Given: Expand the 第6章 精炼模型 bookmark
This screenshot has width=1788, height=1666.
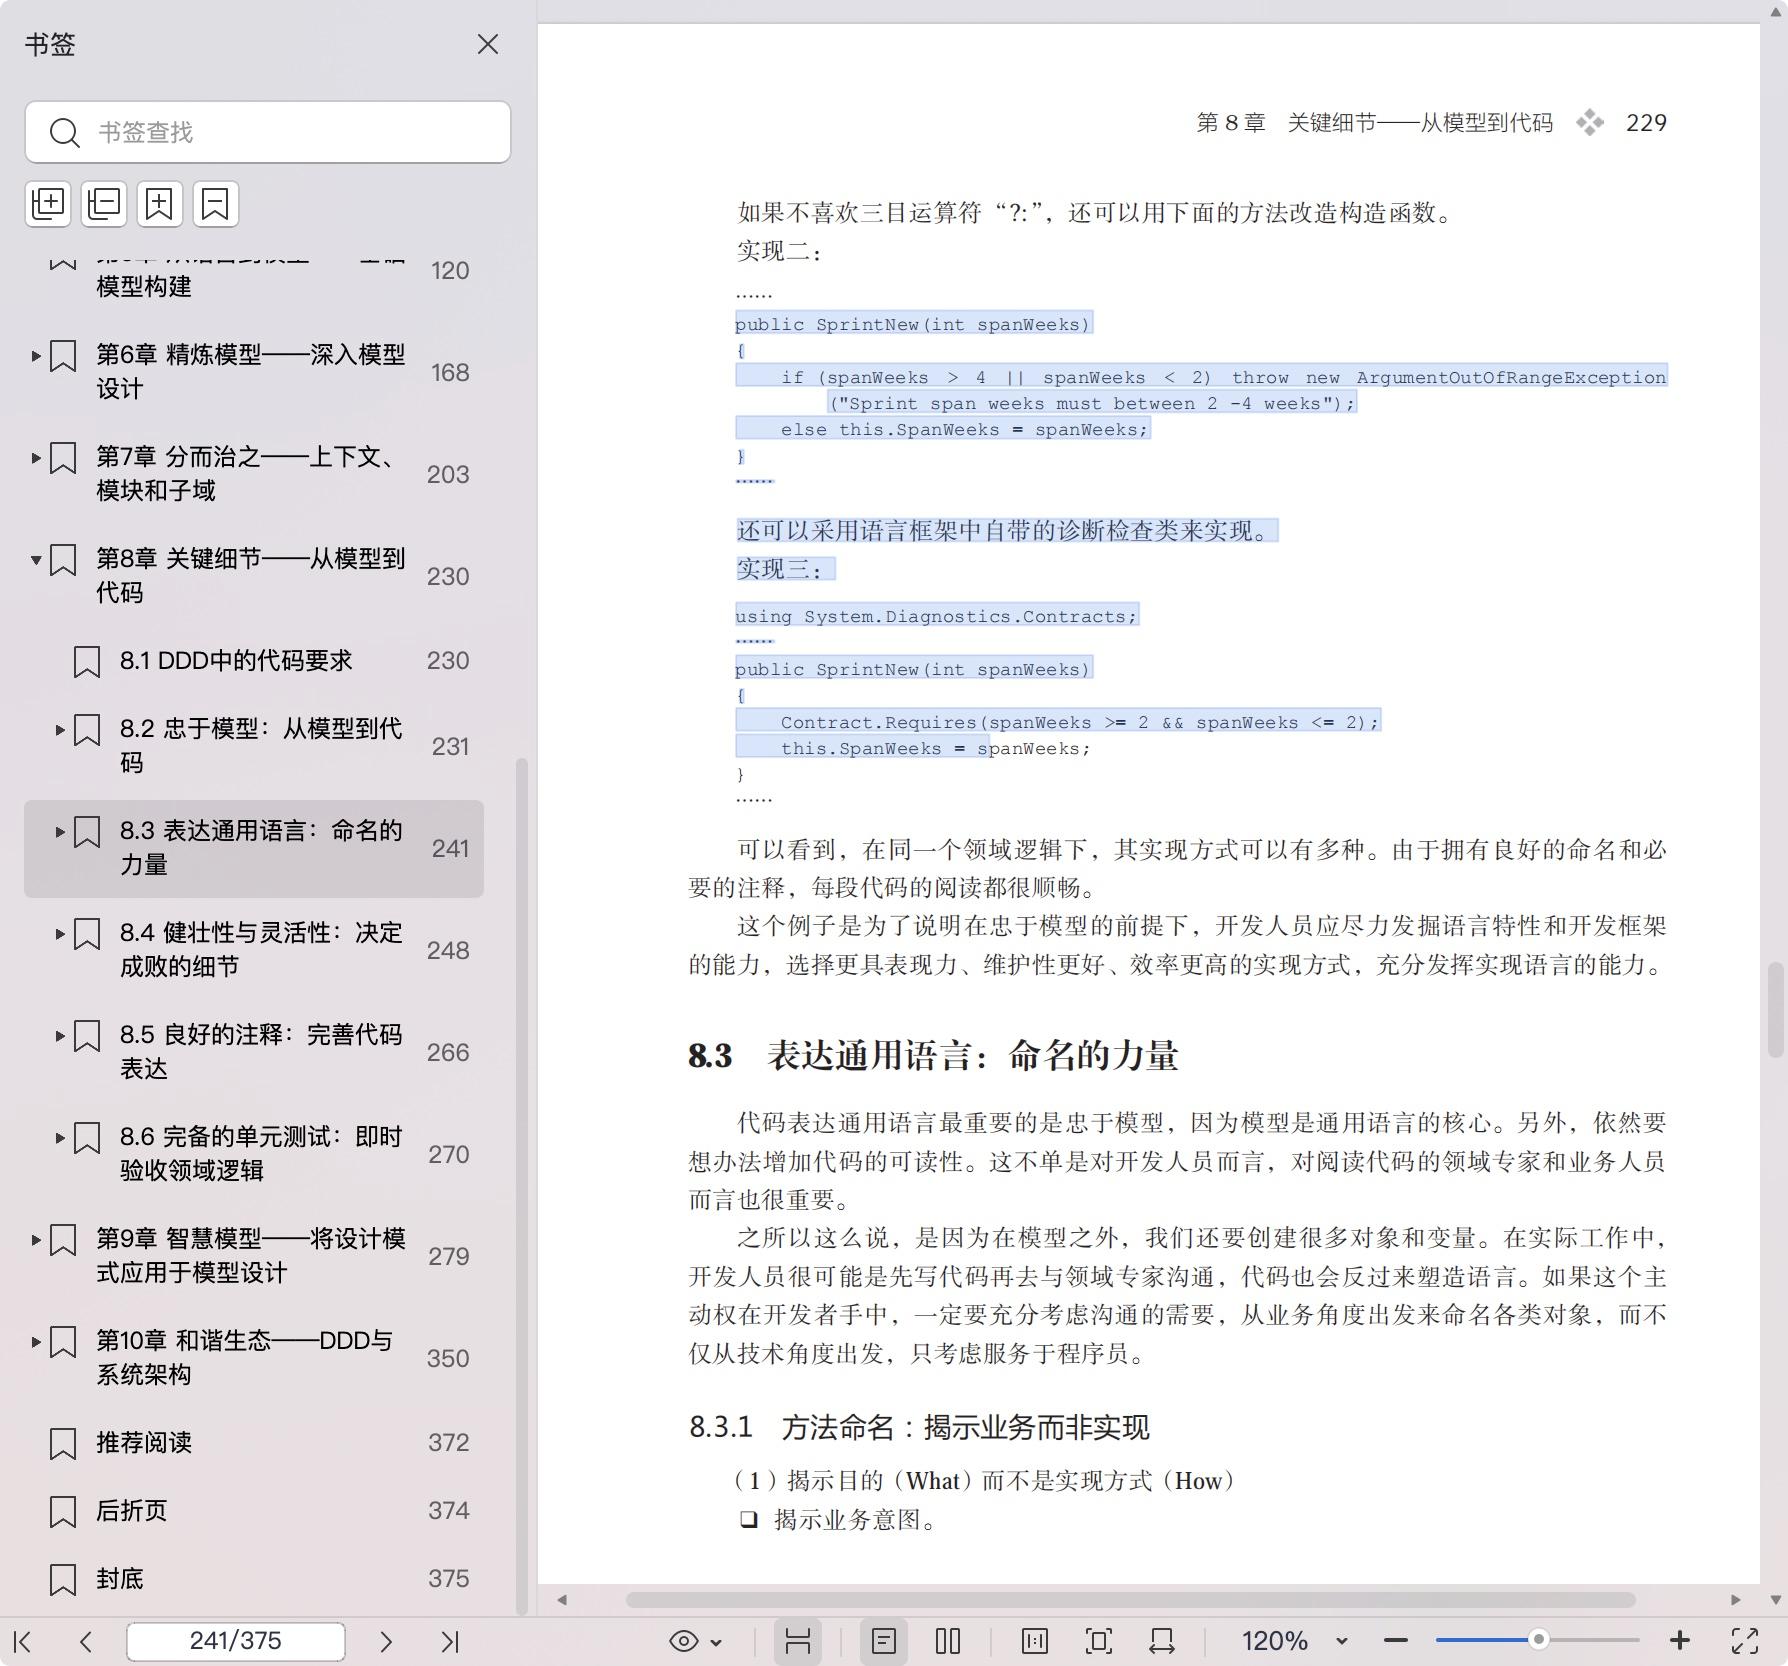Looking at the screenshot, I should pos(36,355).
